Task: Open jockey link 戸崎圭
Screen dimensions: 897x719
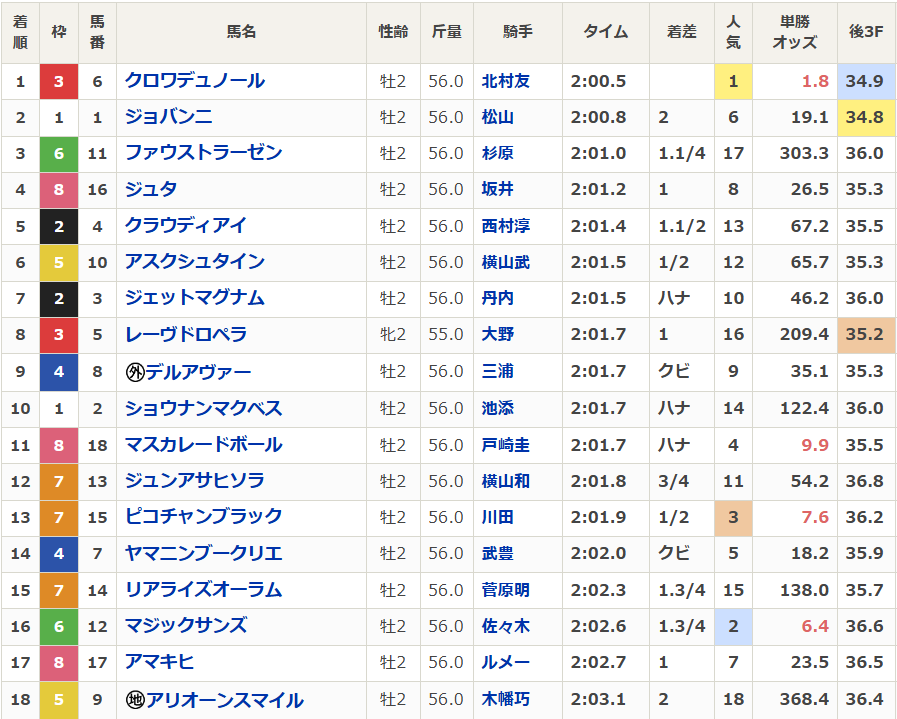Action: [x=506, y=445]
